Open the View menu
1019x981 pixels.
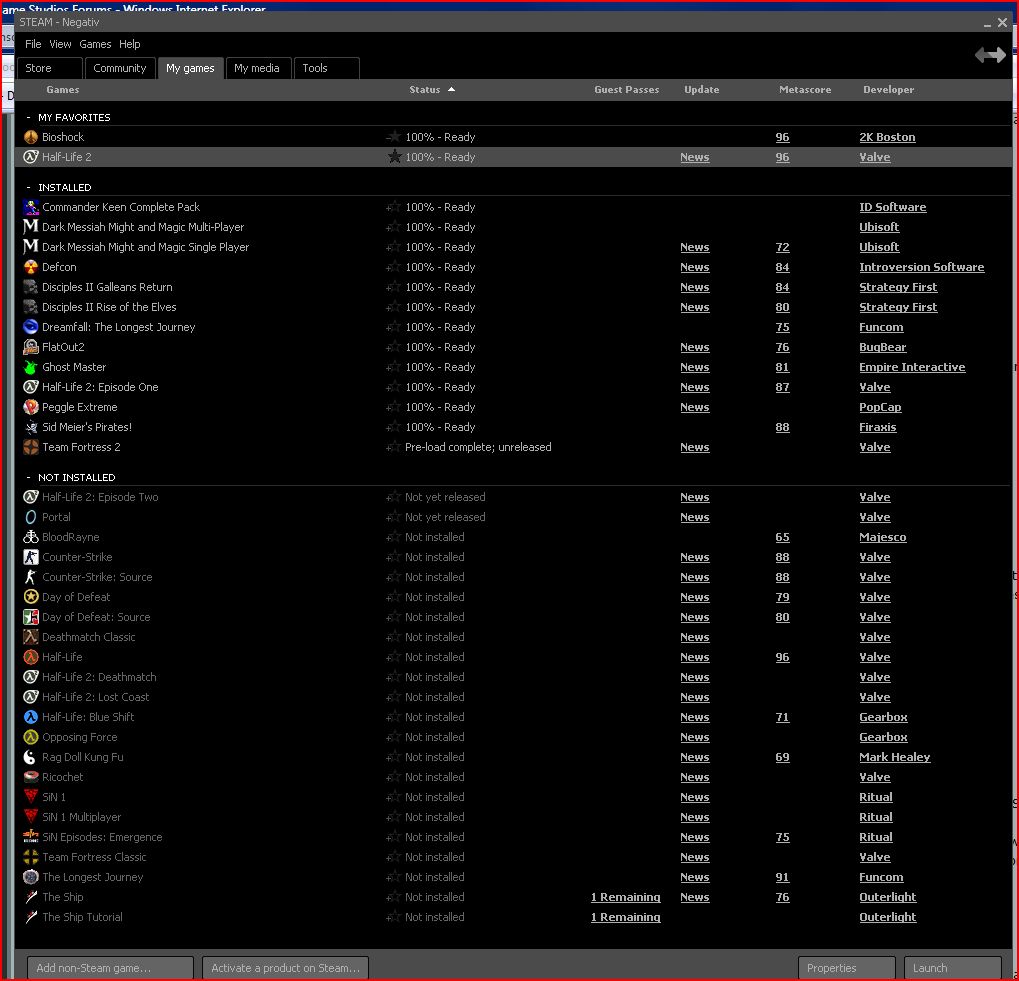tap(60, 44)
